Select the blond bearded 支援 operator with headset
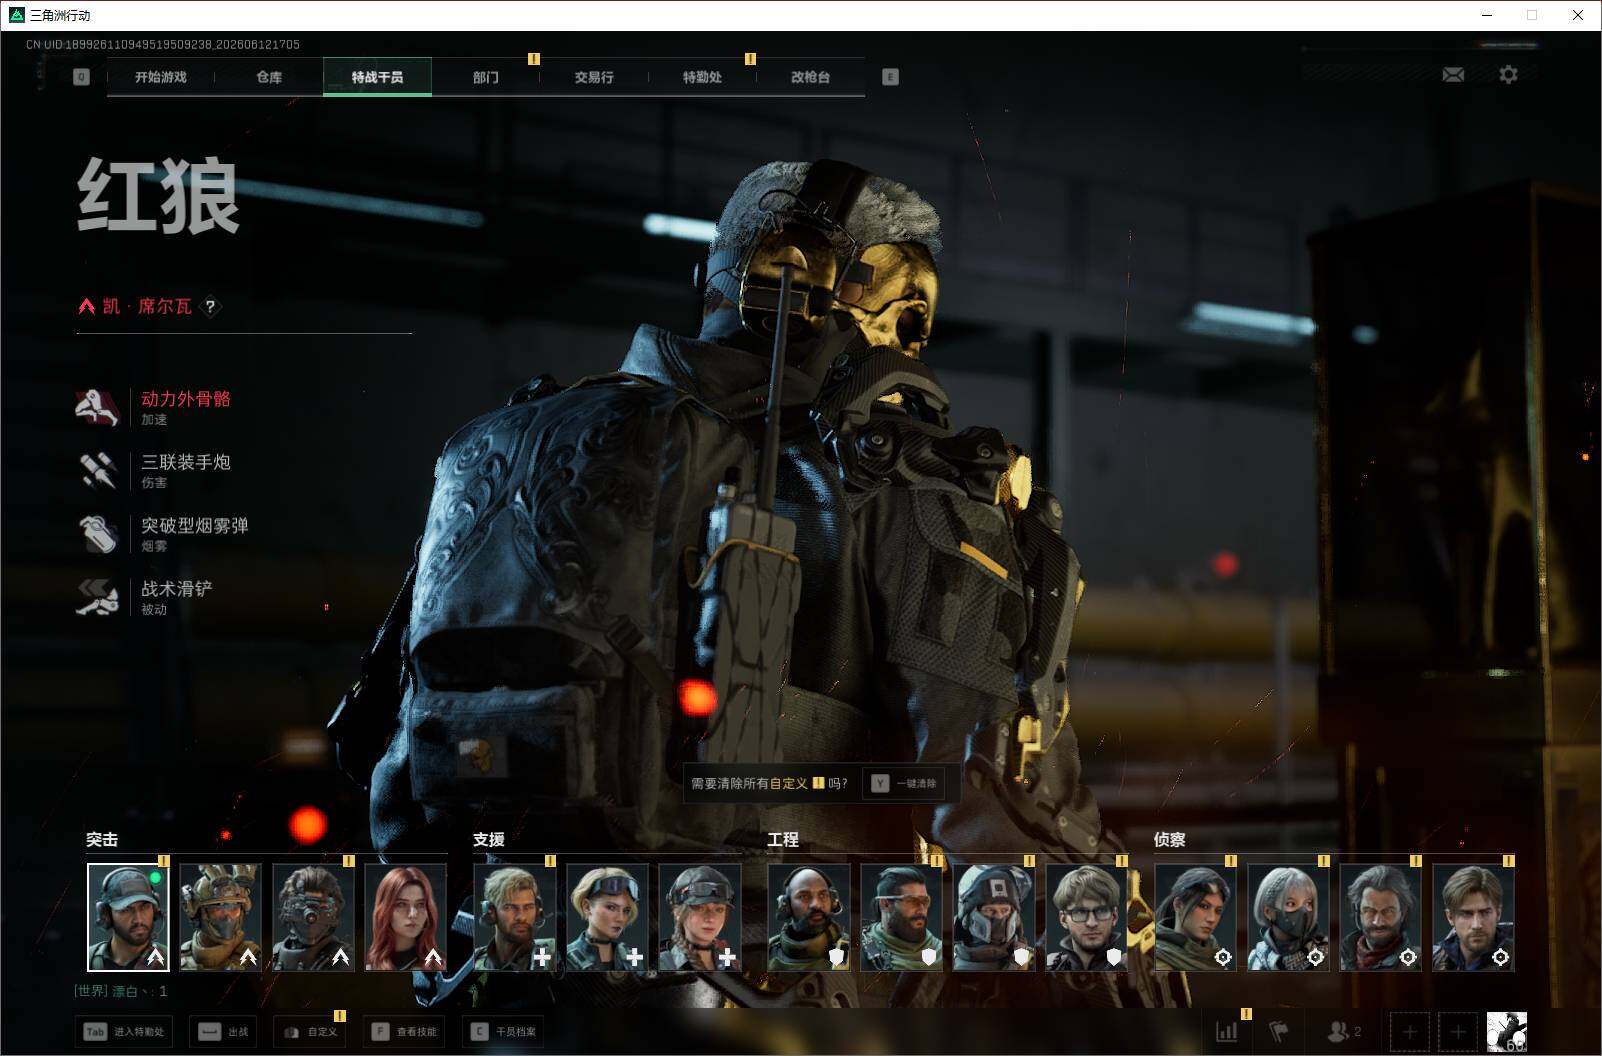 (x=514, y=917)
